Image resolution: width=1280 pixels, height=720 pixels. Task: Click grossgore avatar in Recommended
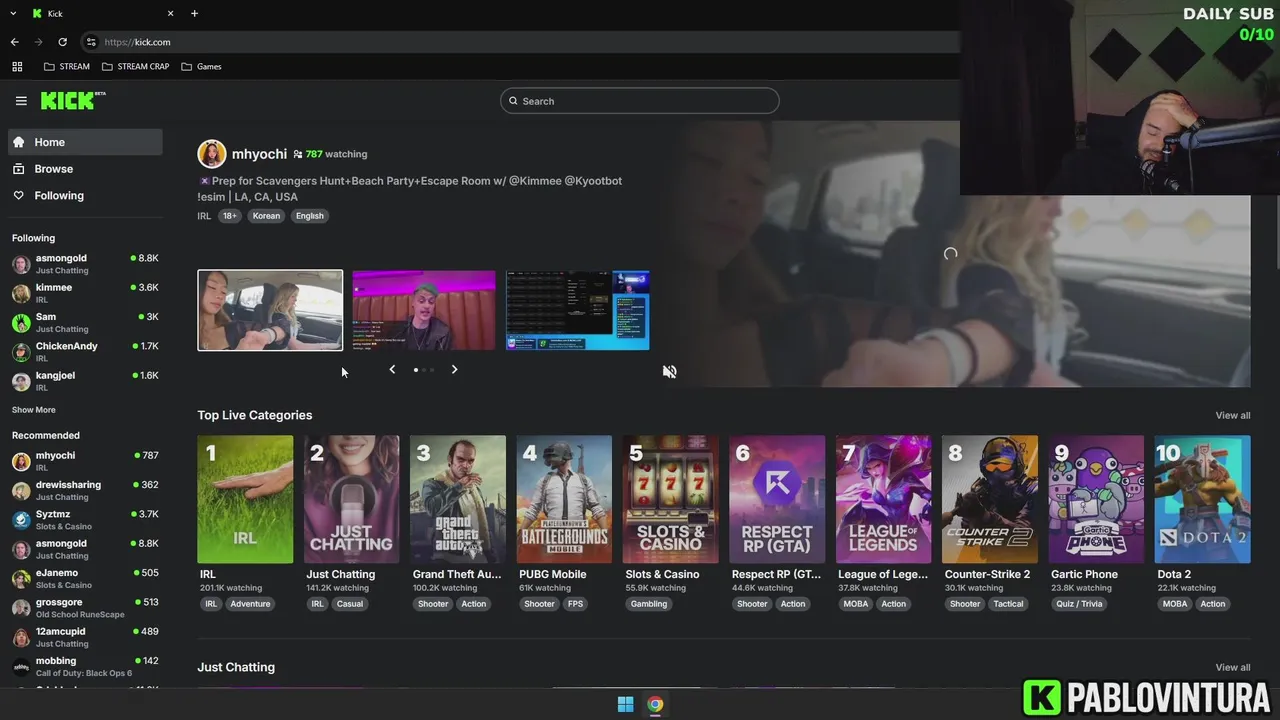tap(21, 608)
